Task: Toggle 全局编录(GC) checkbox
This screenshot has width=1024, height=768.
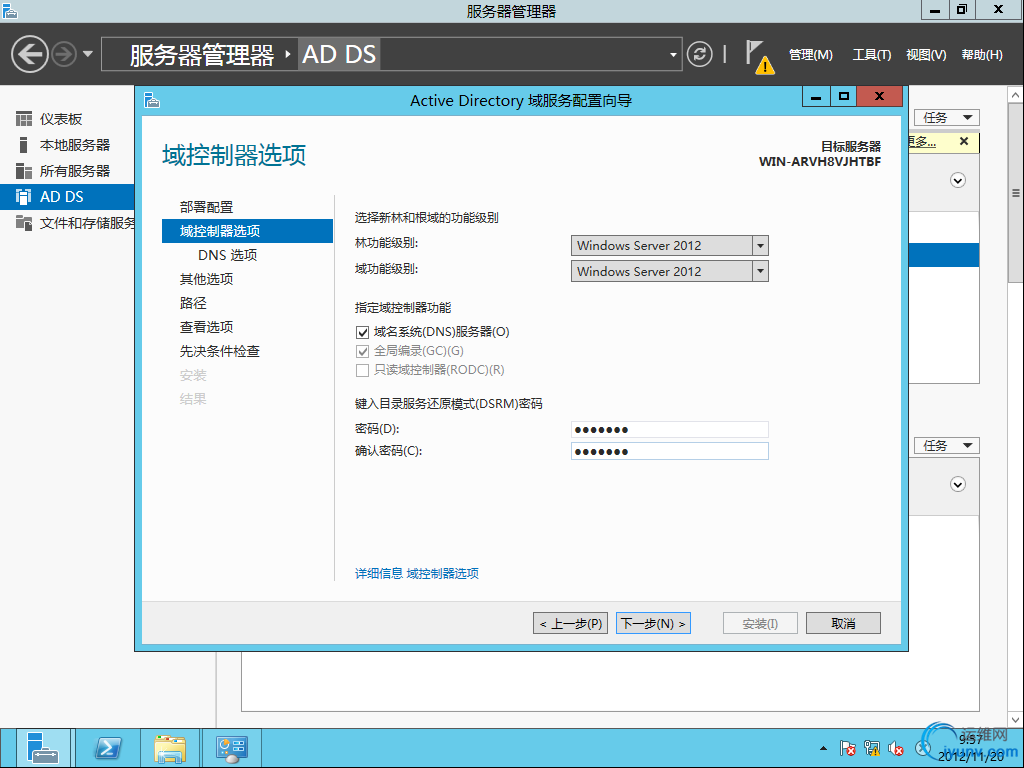Action: [x=362, y=351]
